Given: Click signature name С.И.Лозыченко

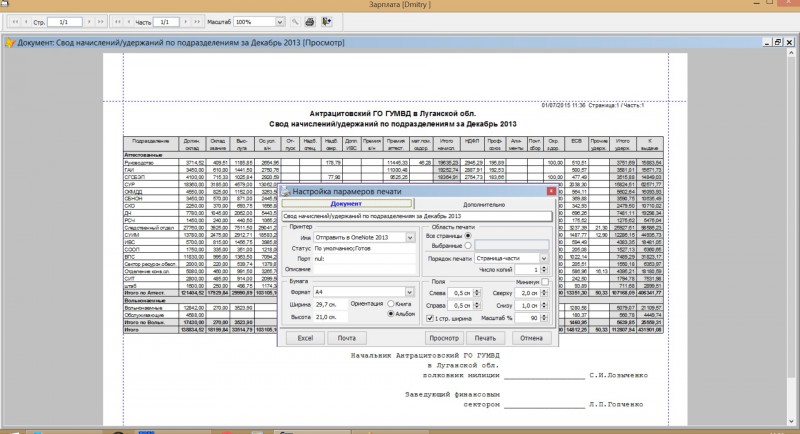Looking at the screenshot, I should point(618,375).
